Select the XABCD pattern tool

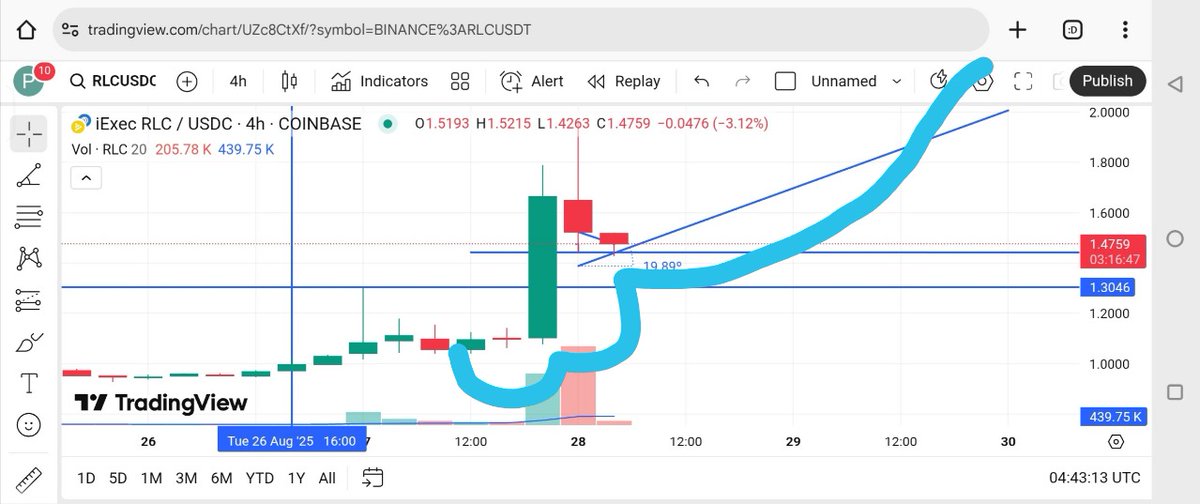click(29, 259)
